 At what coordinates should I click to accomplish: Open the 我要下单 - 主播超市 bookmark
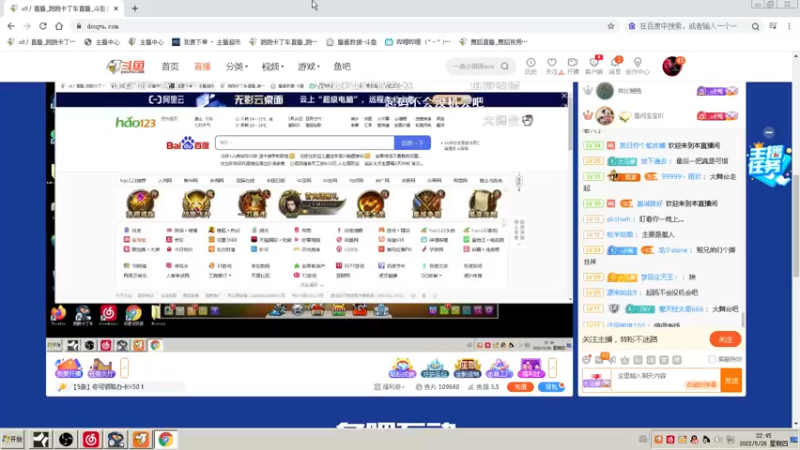point(206,42)
